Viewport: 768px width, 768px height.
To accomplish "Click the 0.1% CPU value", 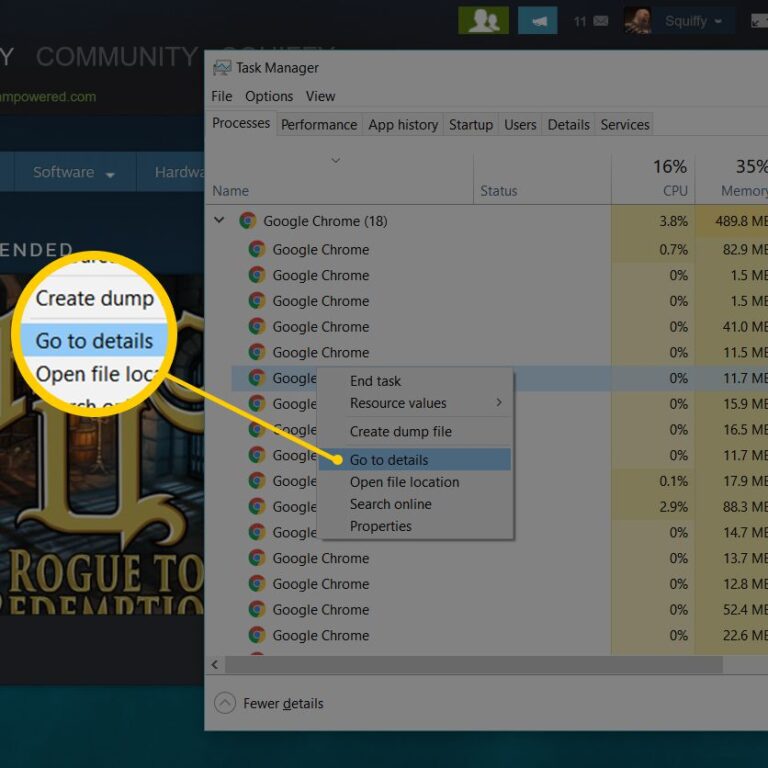I will (x=673, y=481).
